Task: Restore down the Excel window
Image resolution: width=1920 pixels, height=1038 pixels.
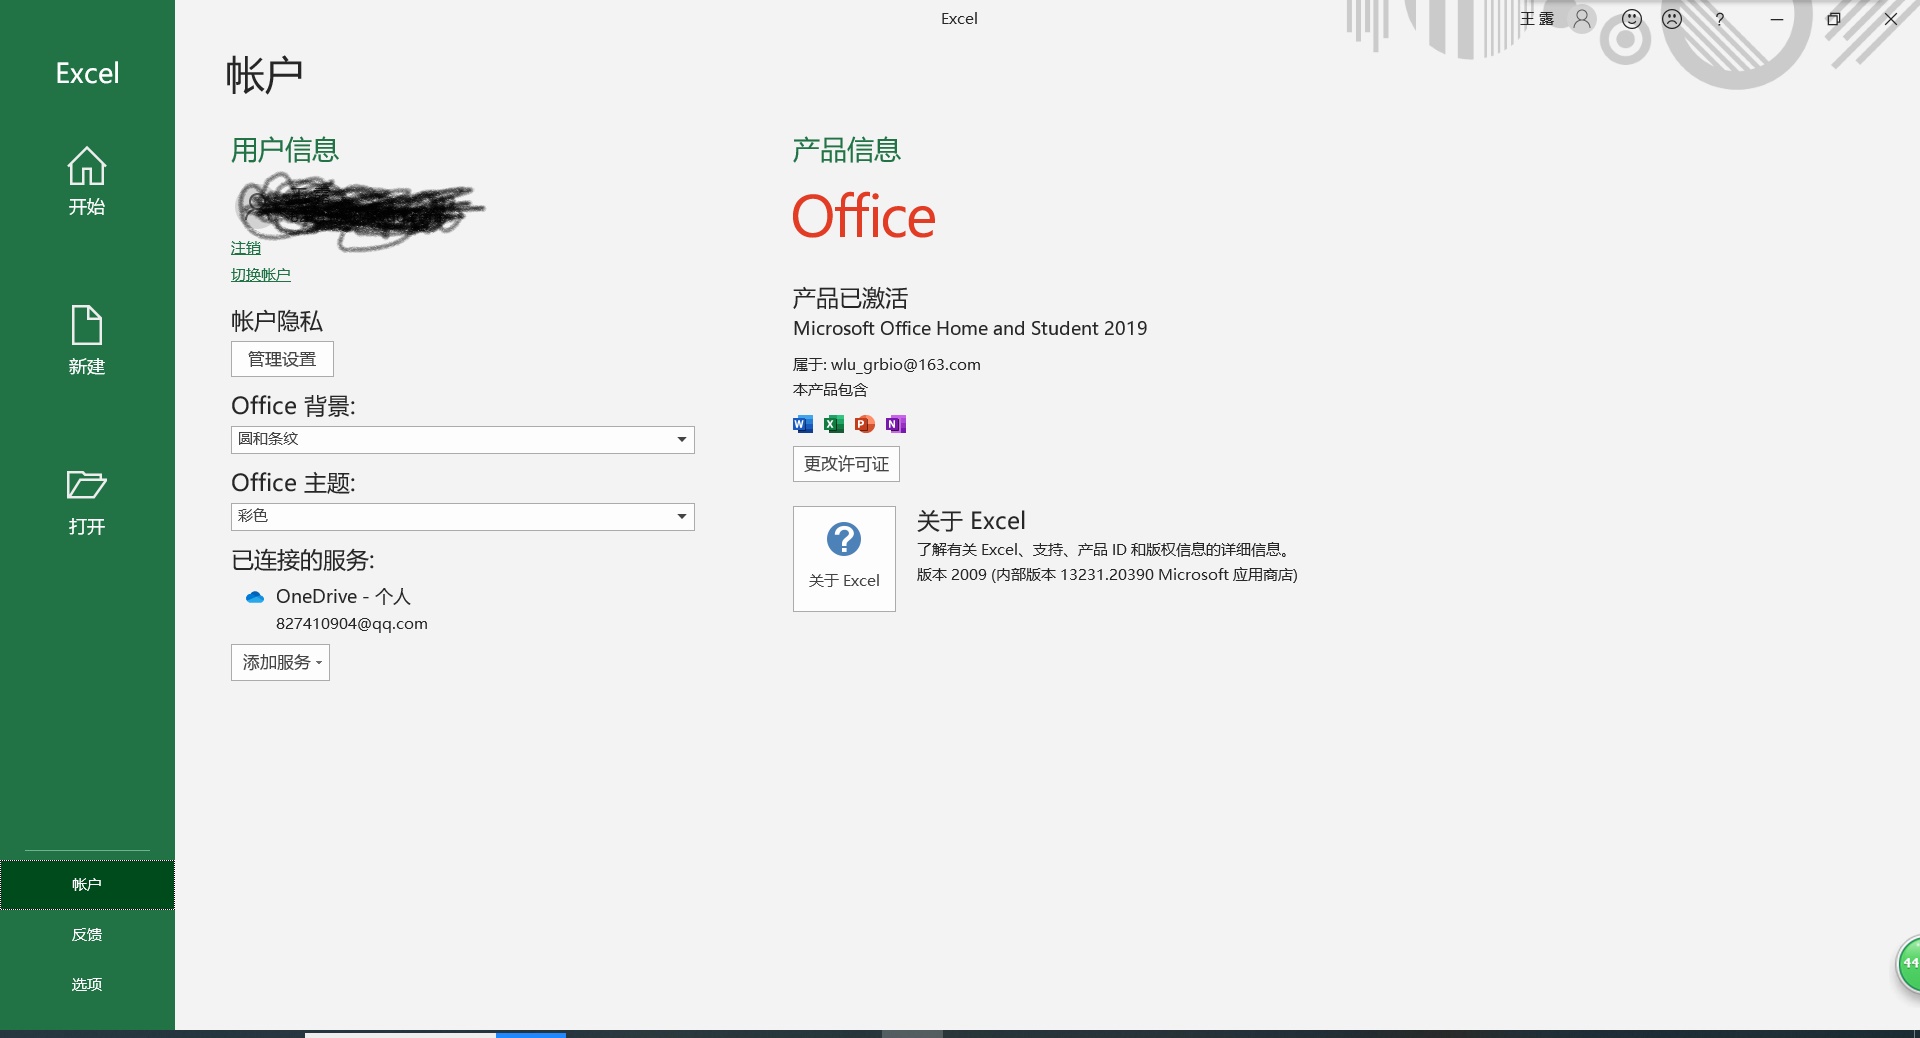Action: point(1834,19)
